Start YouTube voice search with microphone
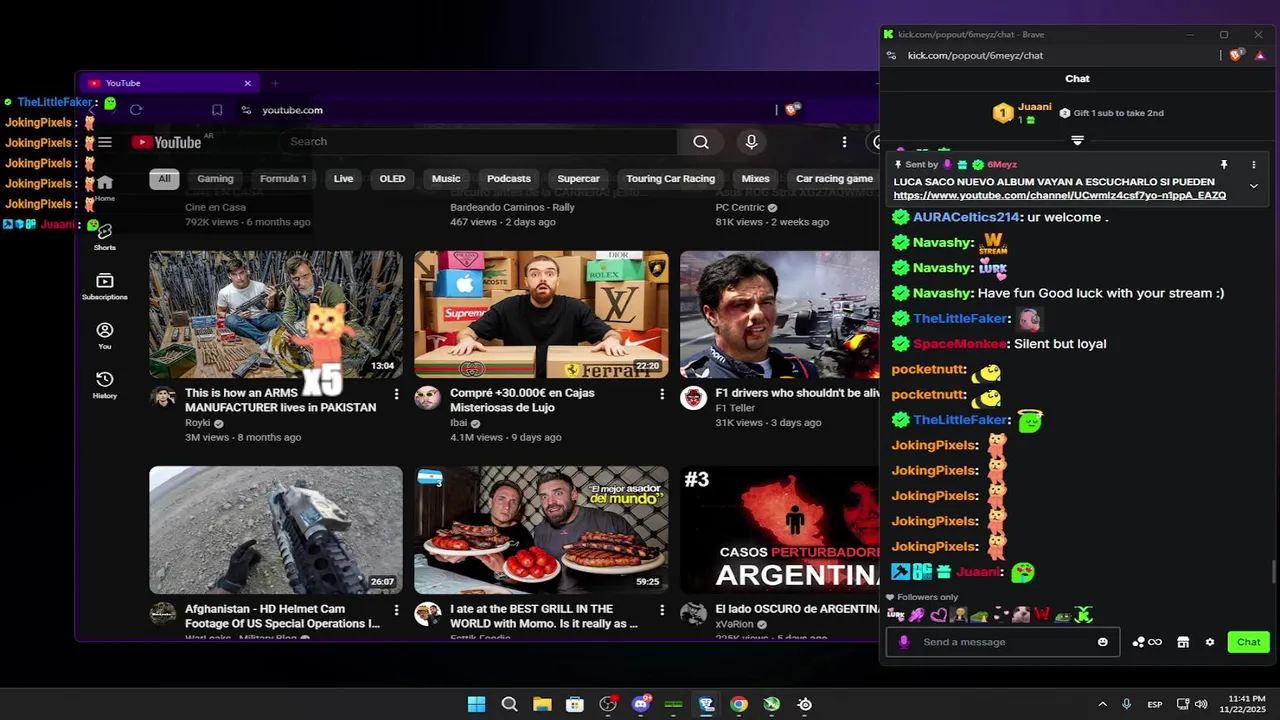The width and height of the screenshot is (1280, 720). (x=751, y=142)
